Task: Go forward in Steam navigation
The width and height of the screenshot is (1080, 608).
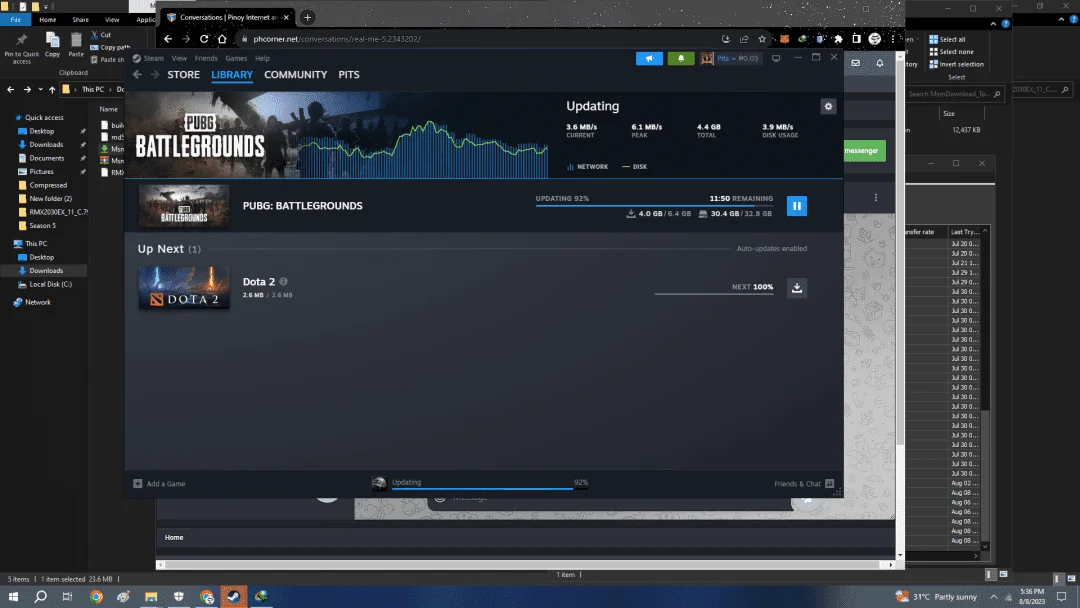Action: [x=154, y=74]
